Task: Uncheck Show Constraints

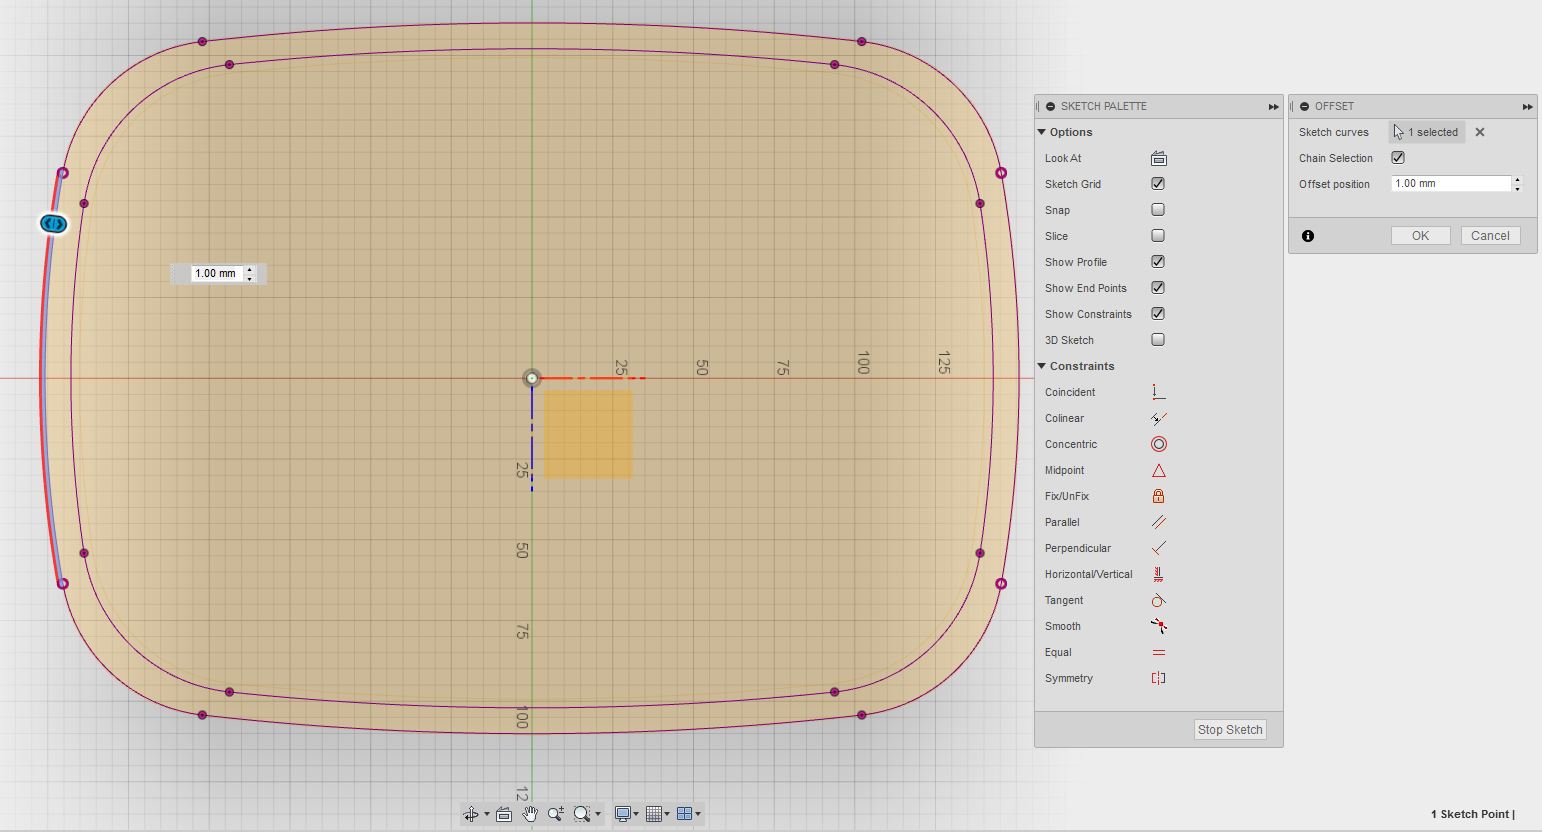Action: (1157, 313)
